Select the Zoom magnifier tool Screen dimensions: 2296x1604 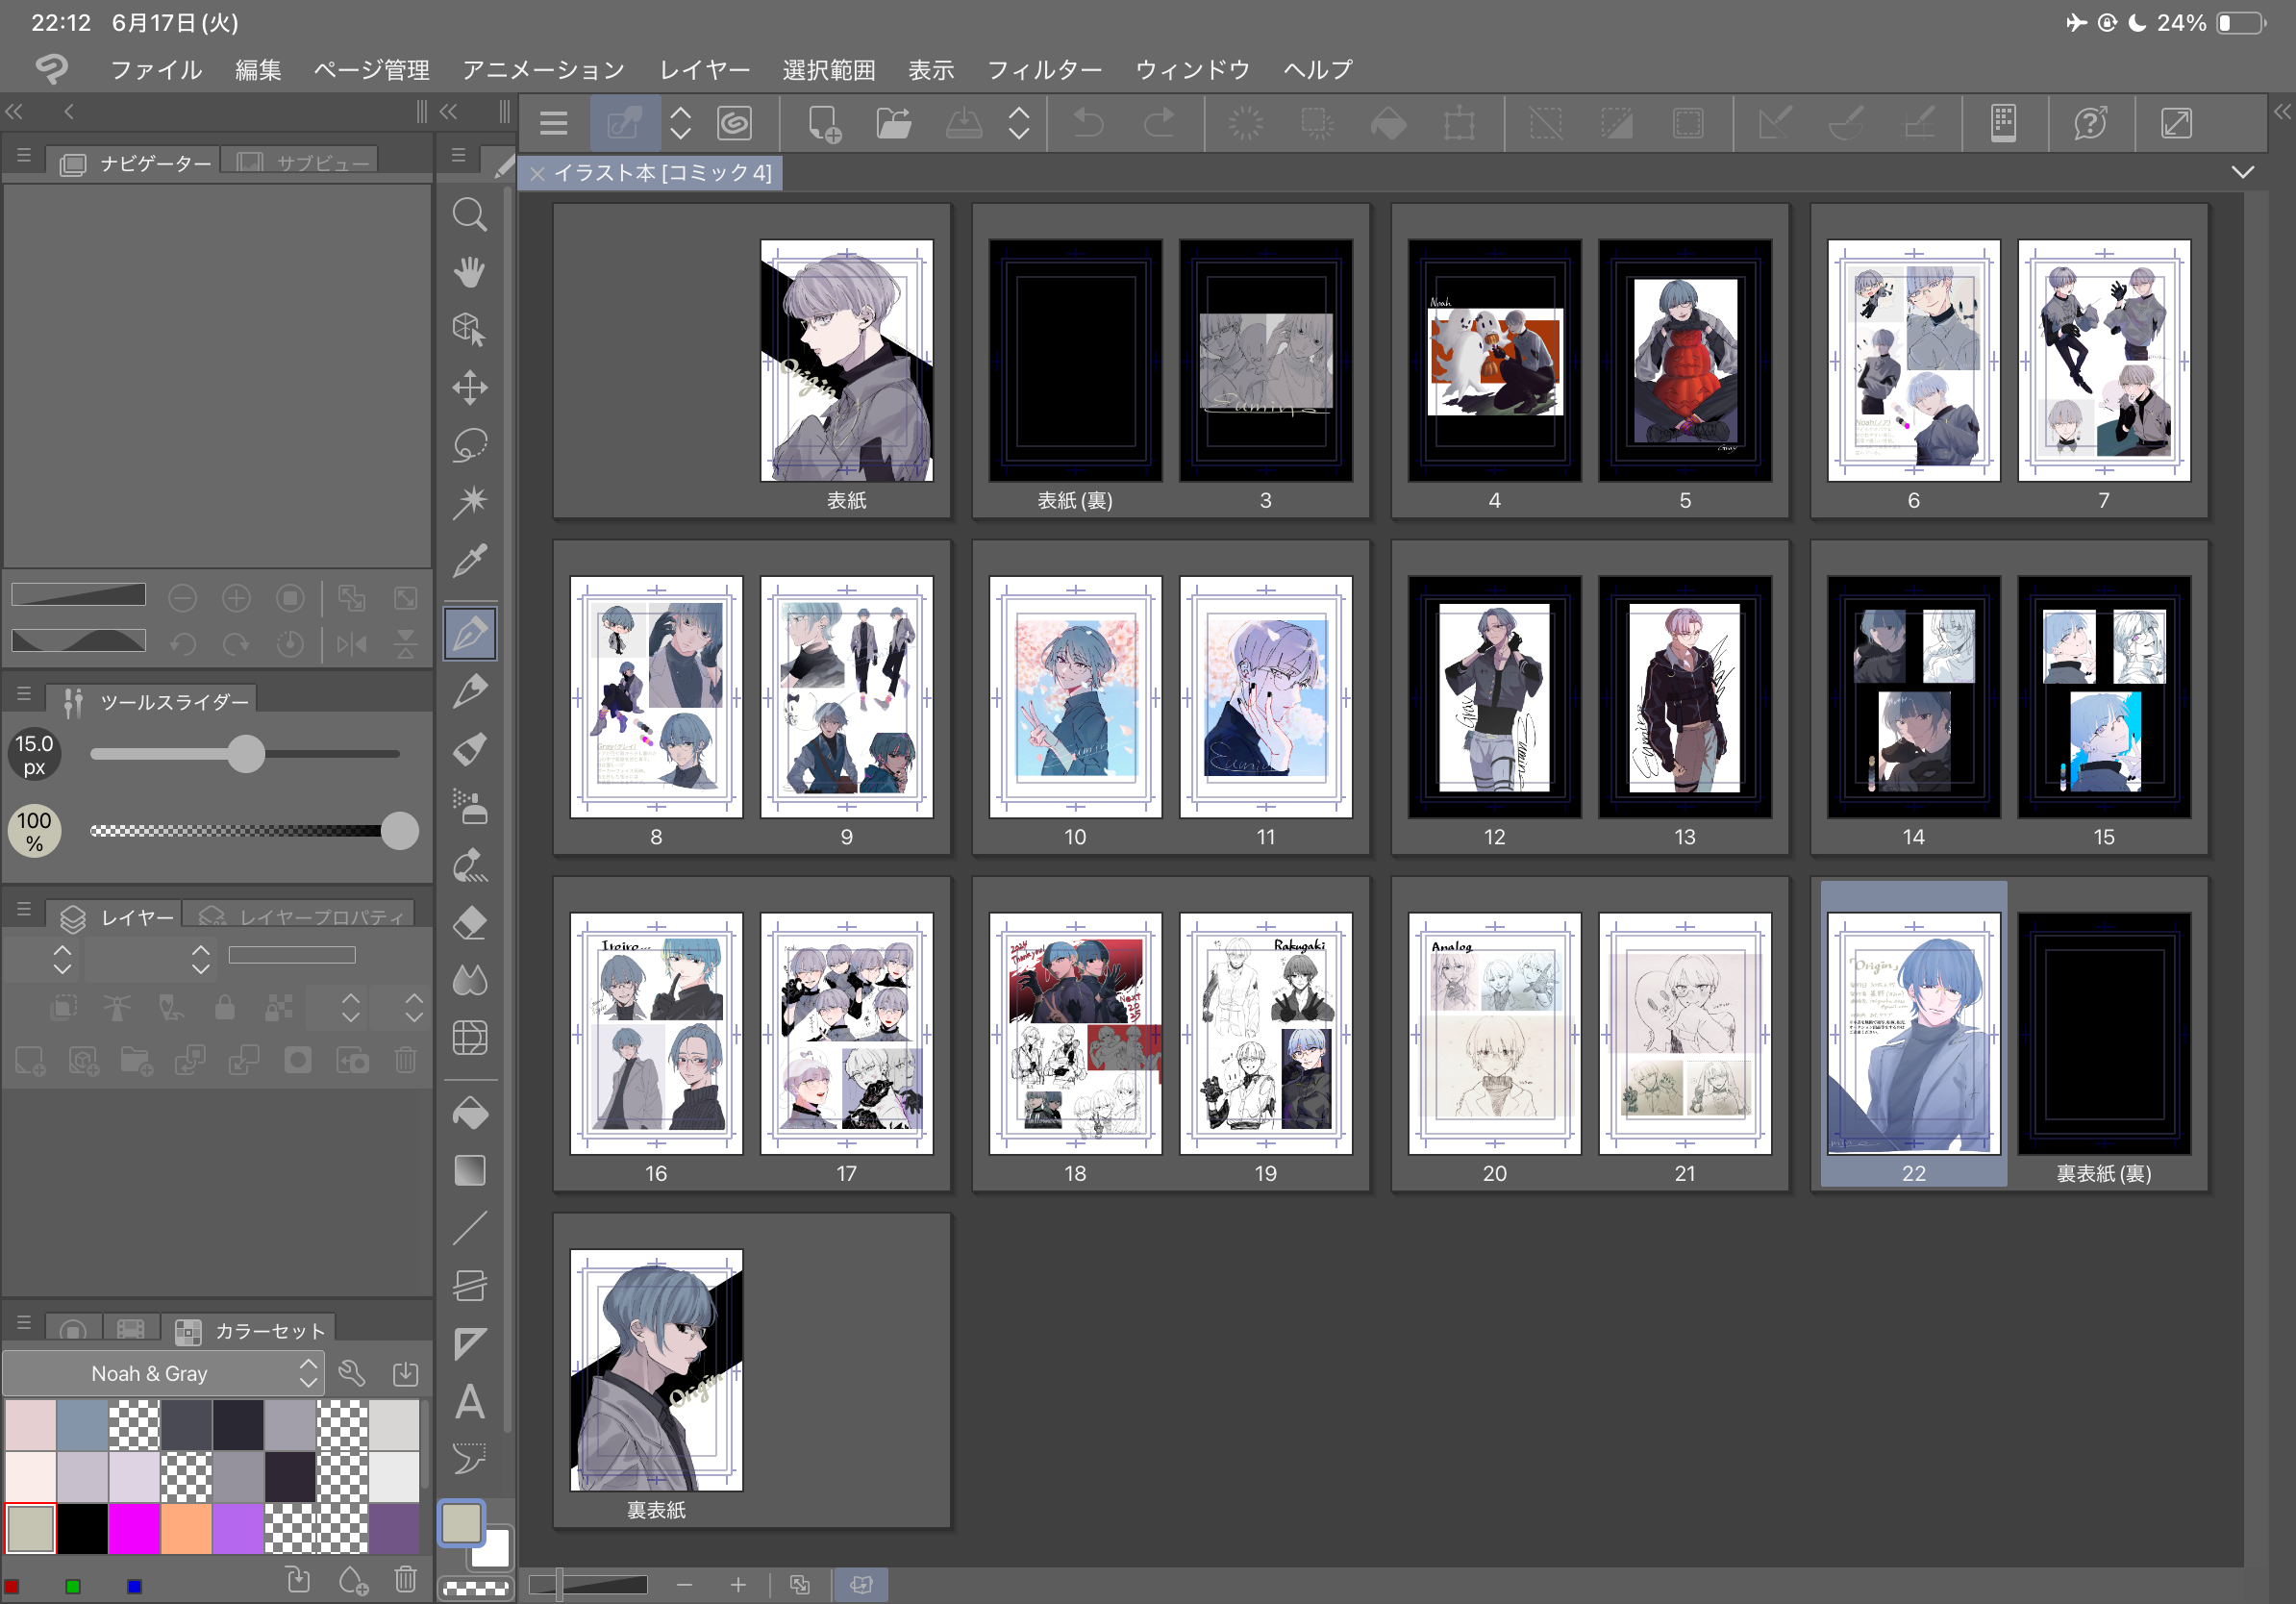tap(469, 215)
